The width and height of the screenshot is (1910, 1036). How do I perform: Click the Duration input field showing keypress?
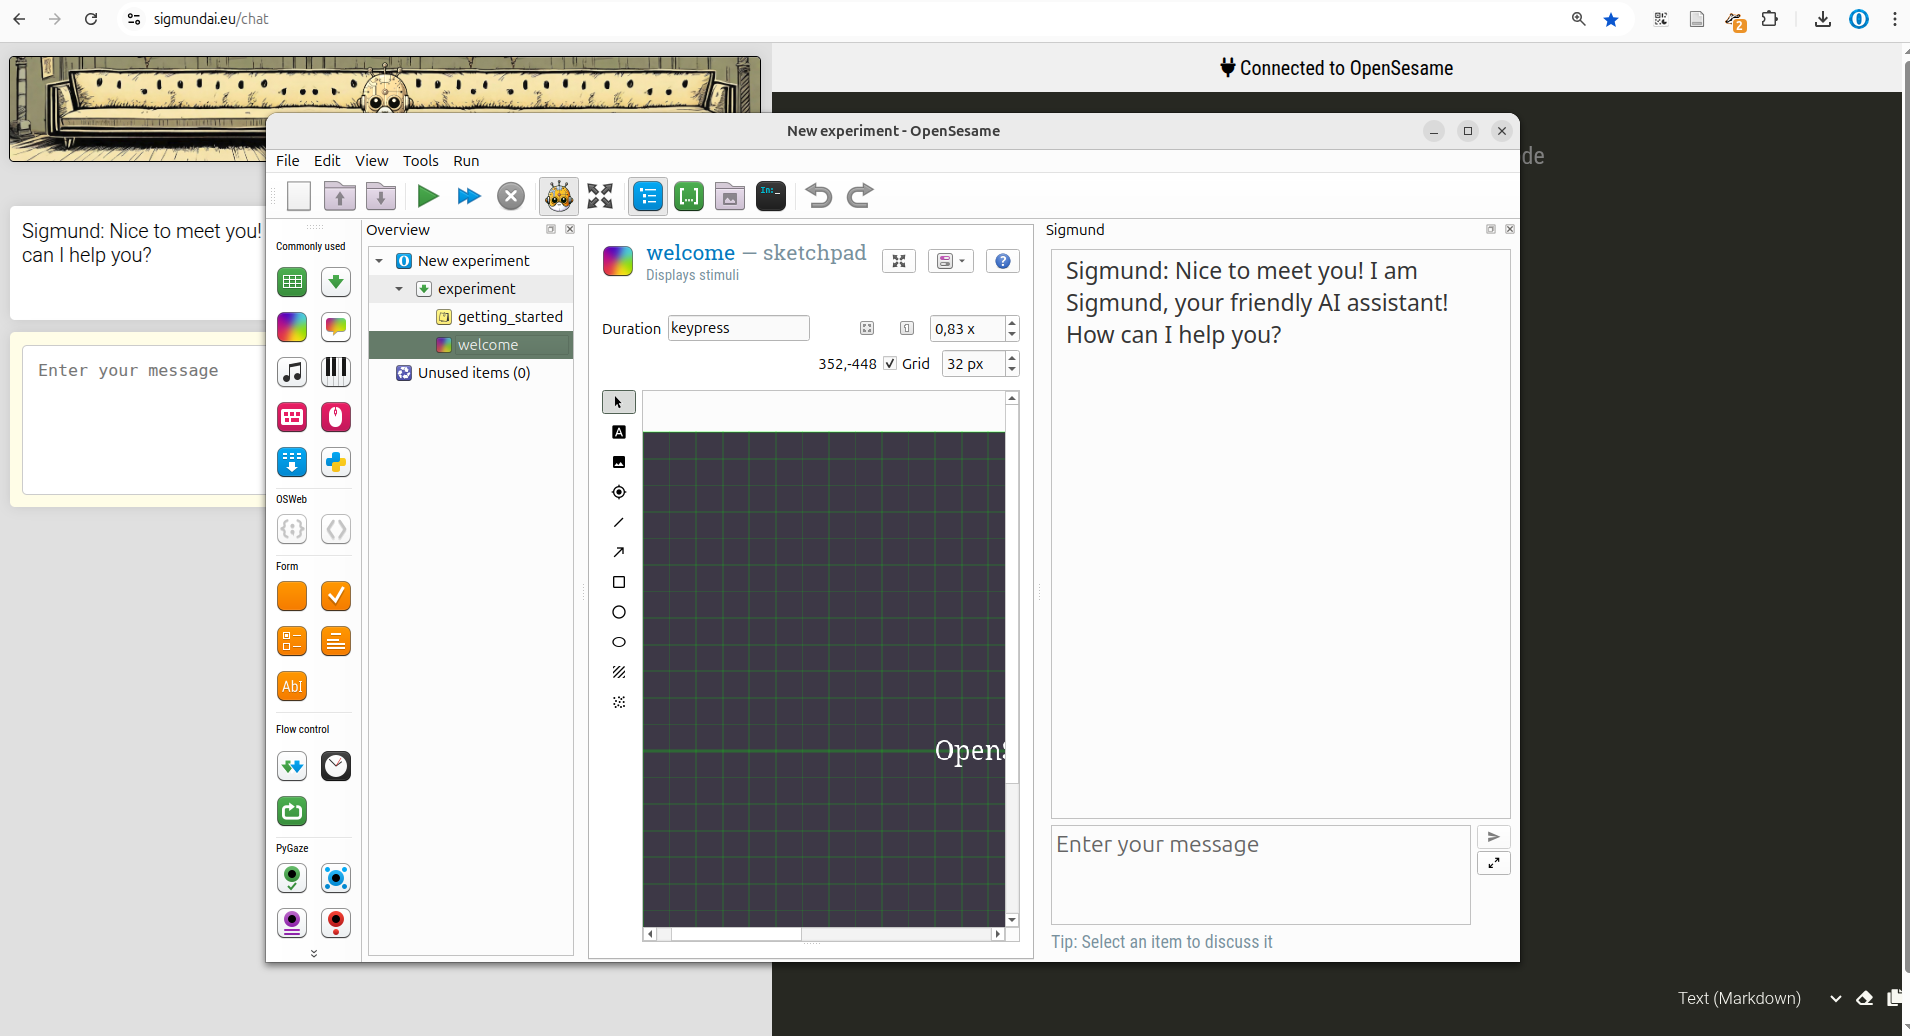click(738, 327)
